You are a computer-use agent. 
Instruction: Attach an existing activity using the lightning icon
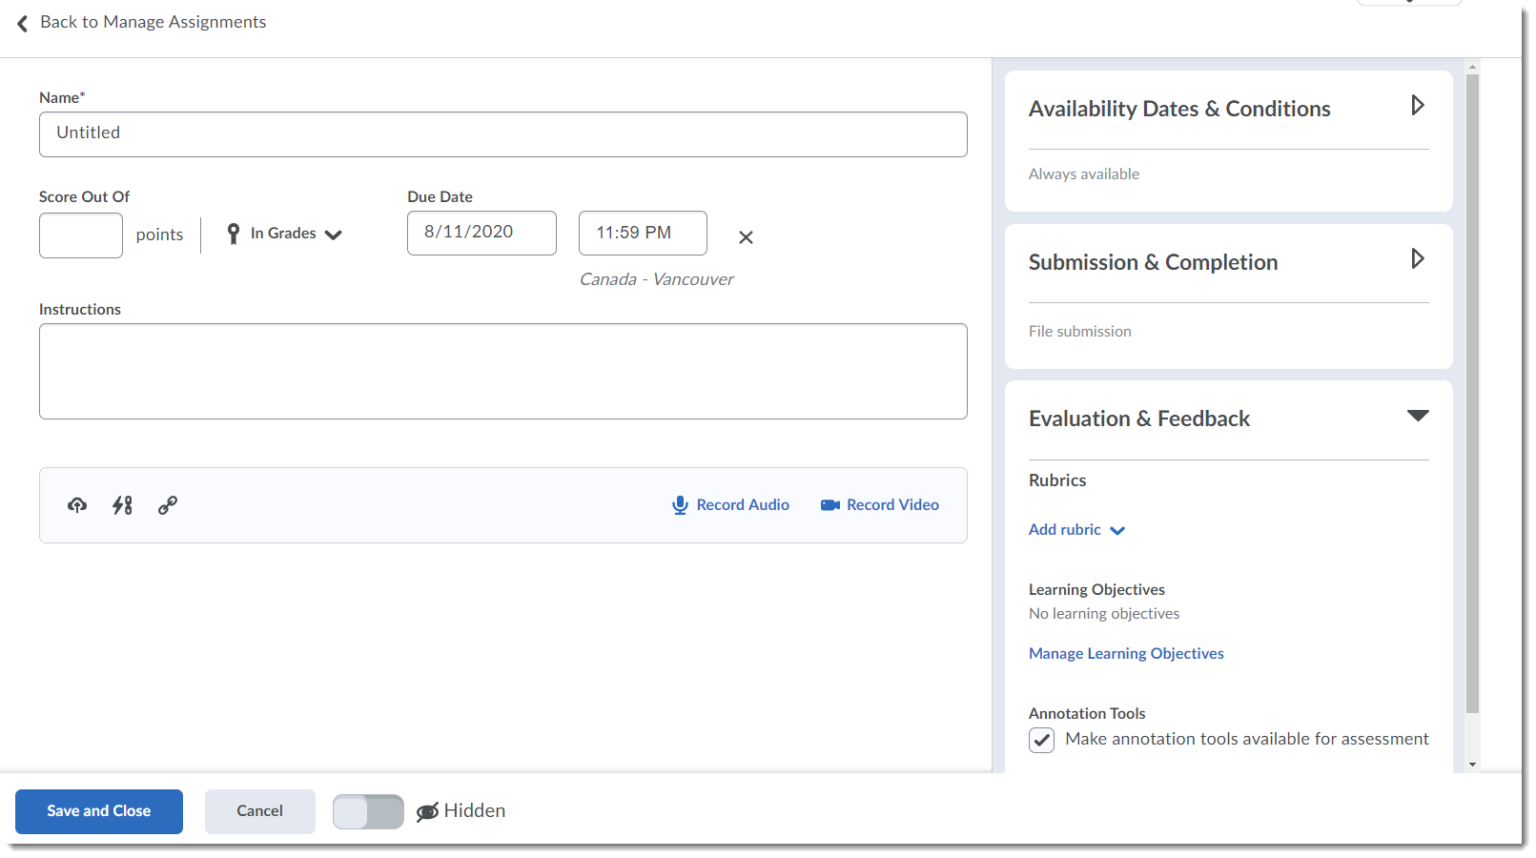point(122,505)
